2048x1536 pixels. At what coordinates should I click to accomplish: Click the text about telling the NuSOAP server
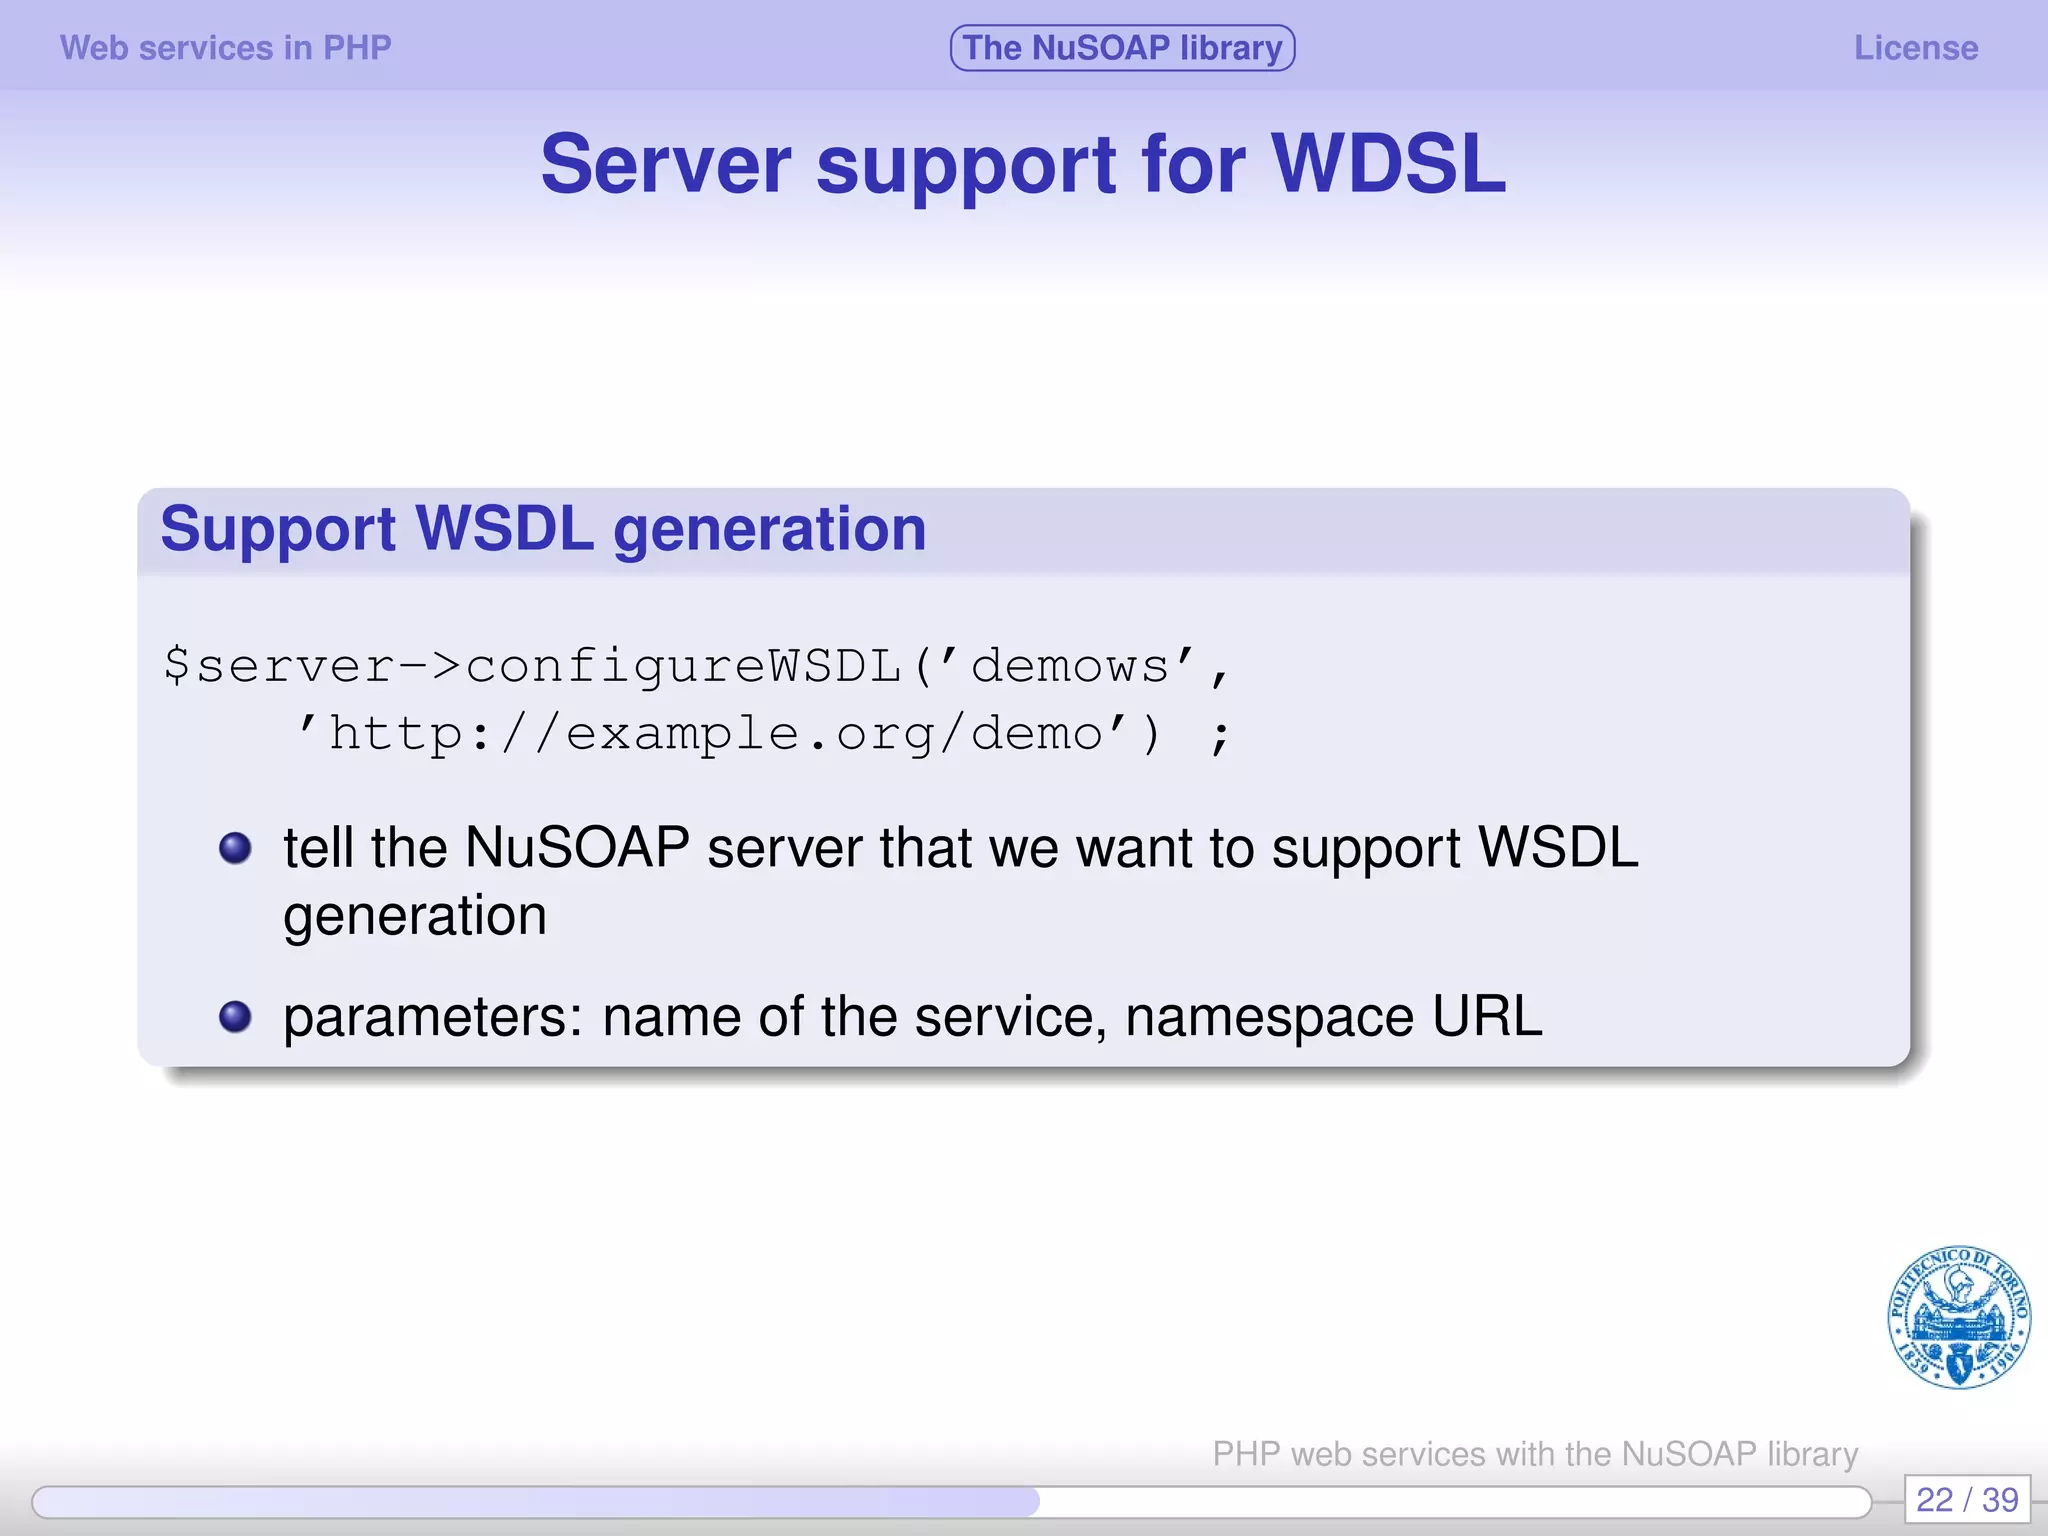coord(960,848)
